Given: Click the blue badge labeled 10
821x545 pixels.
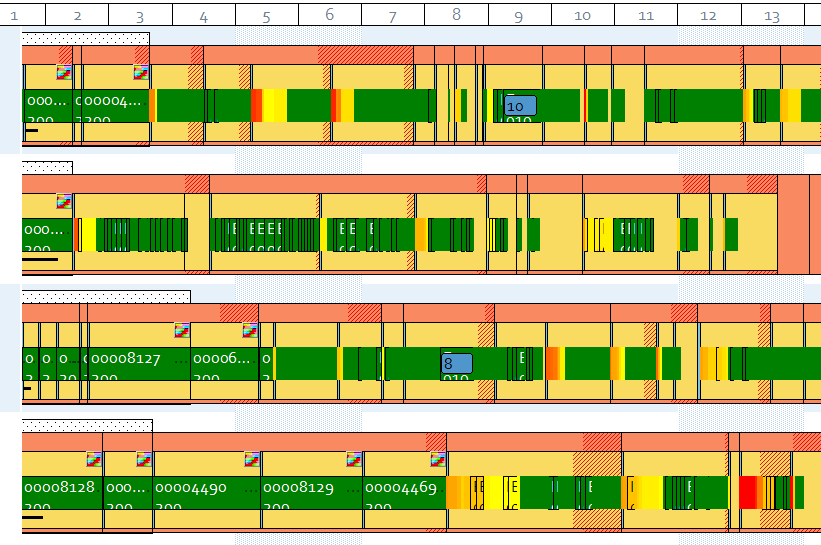Looking at the screenshot, I should [x=520, y=106].
